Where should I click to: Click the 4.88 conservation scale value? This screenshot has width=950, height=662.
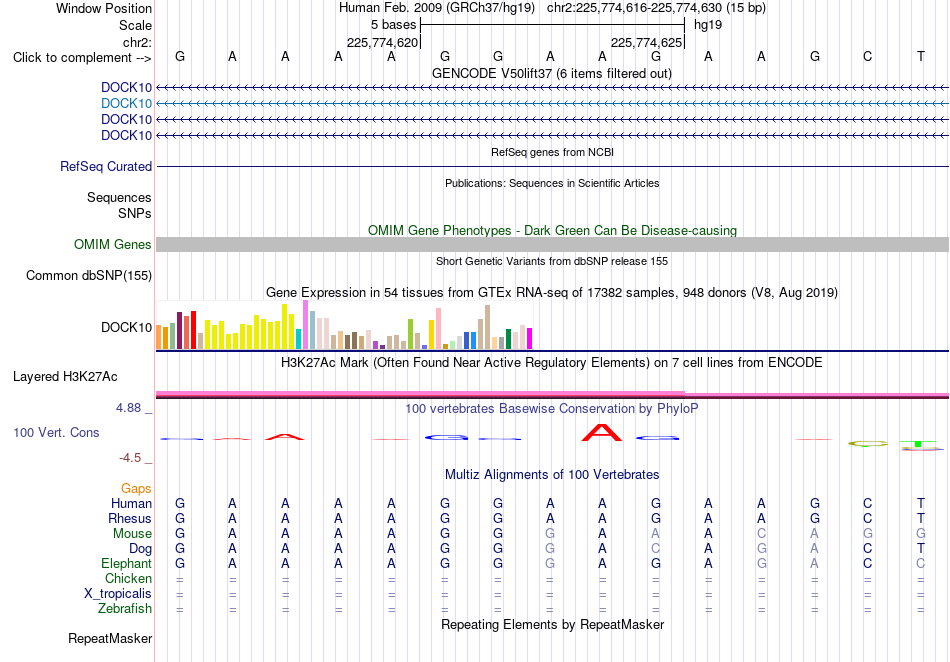coord(128,408)
